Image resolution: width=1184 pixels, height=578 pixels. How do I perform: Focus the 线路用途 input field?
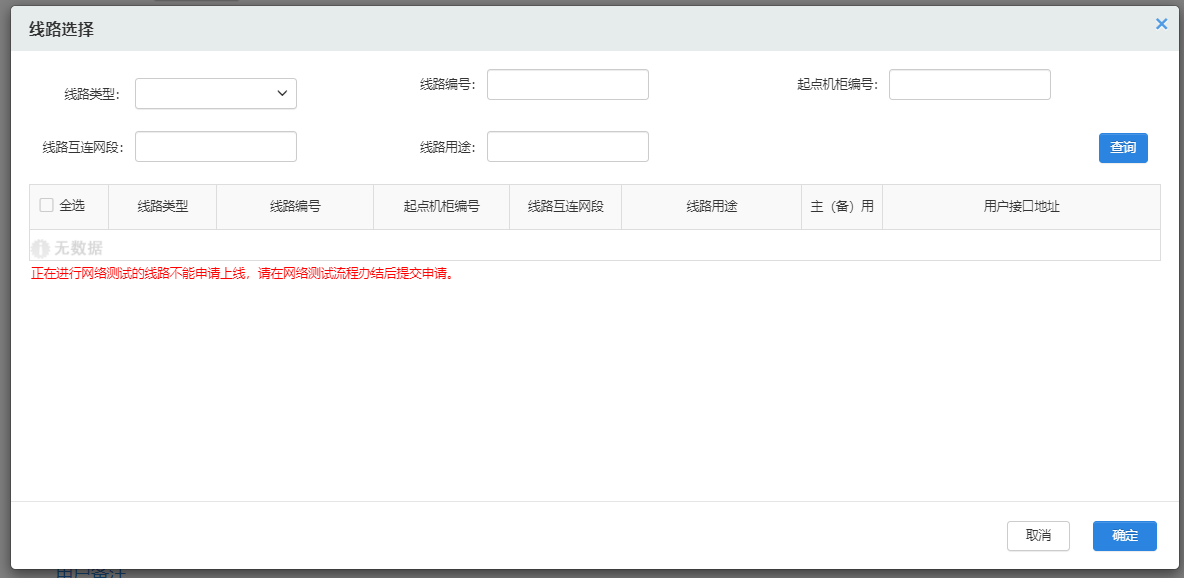click(568, 147)
